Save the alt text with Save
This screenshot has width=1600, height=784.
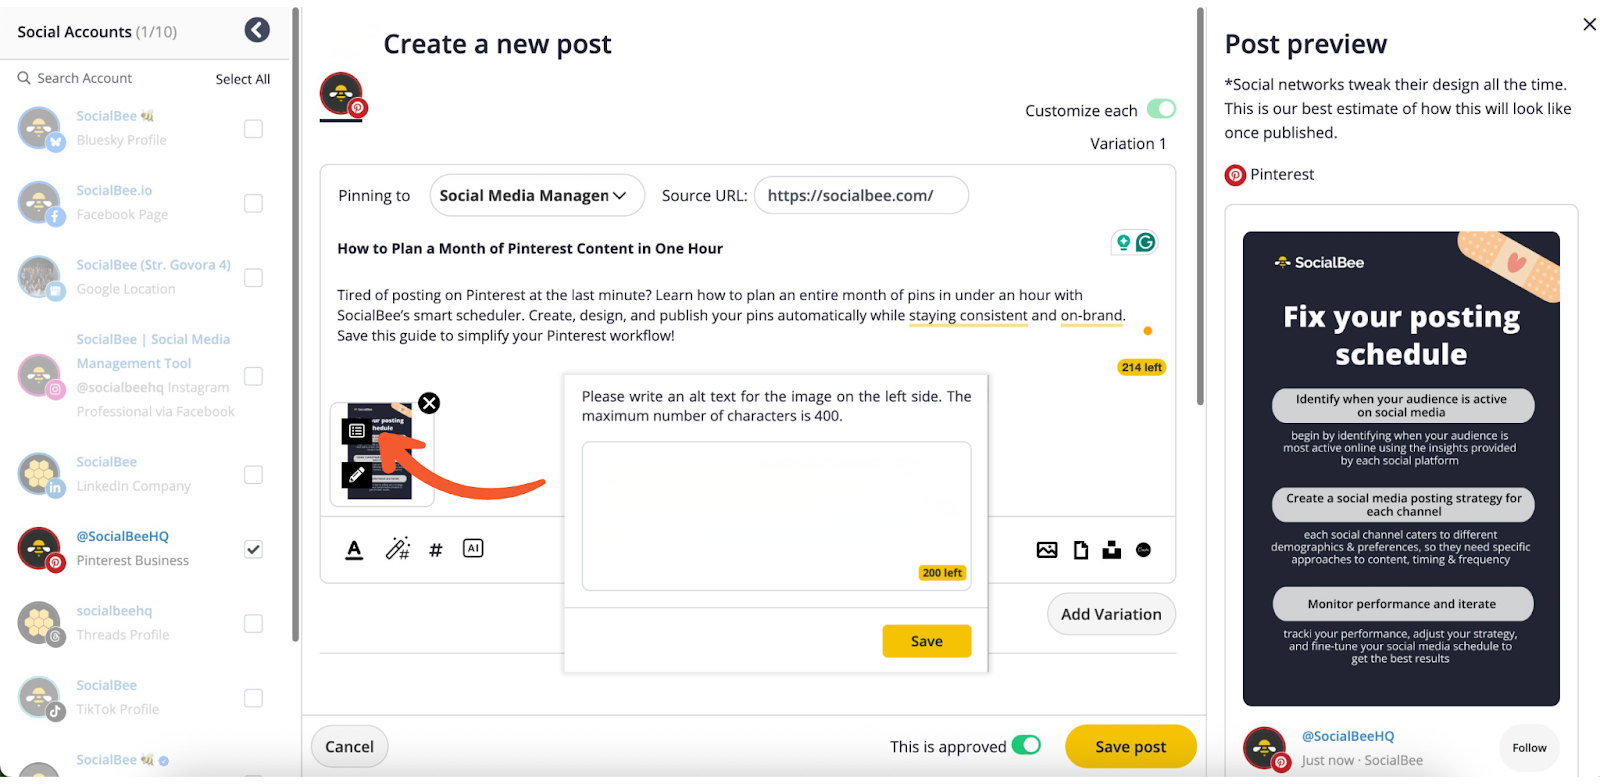pos(926,641)
